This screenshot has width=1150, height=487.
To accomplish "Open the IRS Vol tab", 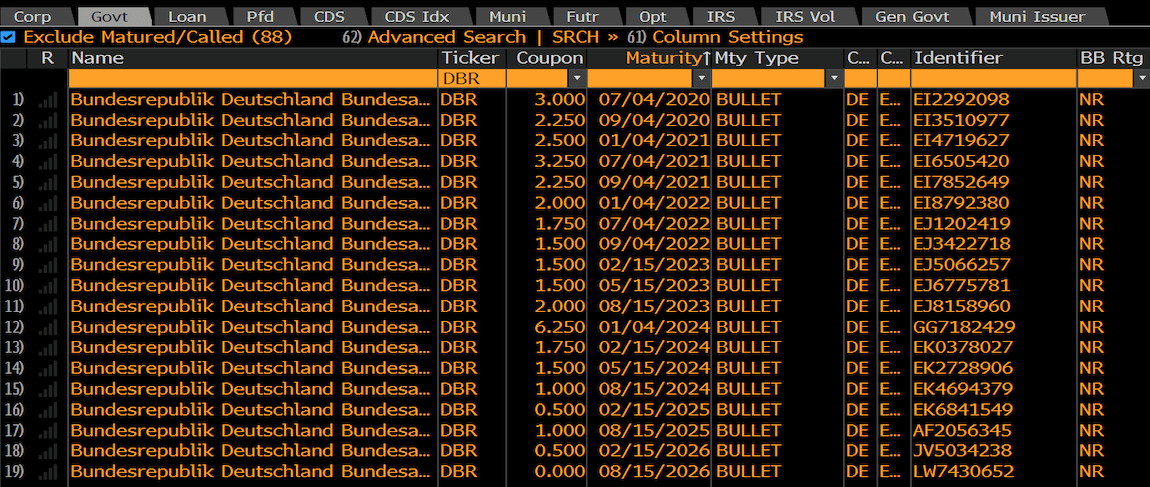I will [805, 17].
